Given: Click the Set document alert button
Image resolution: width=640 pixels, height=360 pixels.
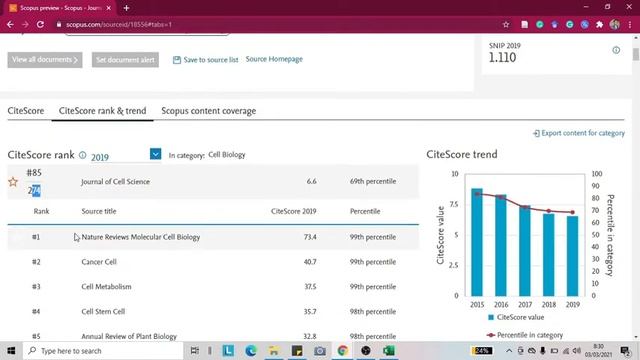Looking at the screenshot, I should pos(125,60).
